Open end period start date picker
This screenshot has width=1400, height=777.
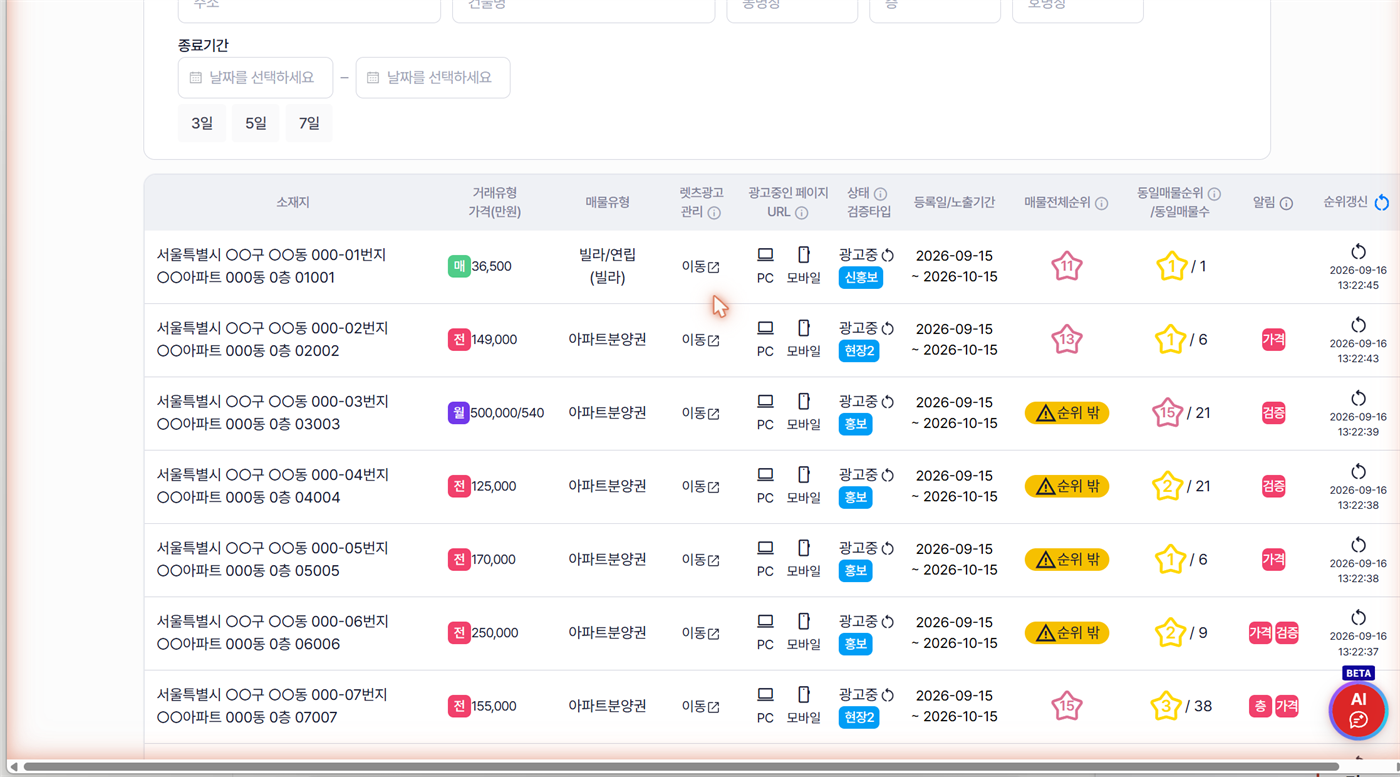(x=255, y=77)
